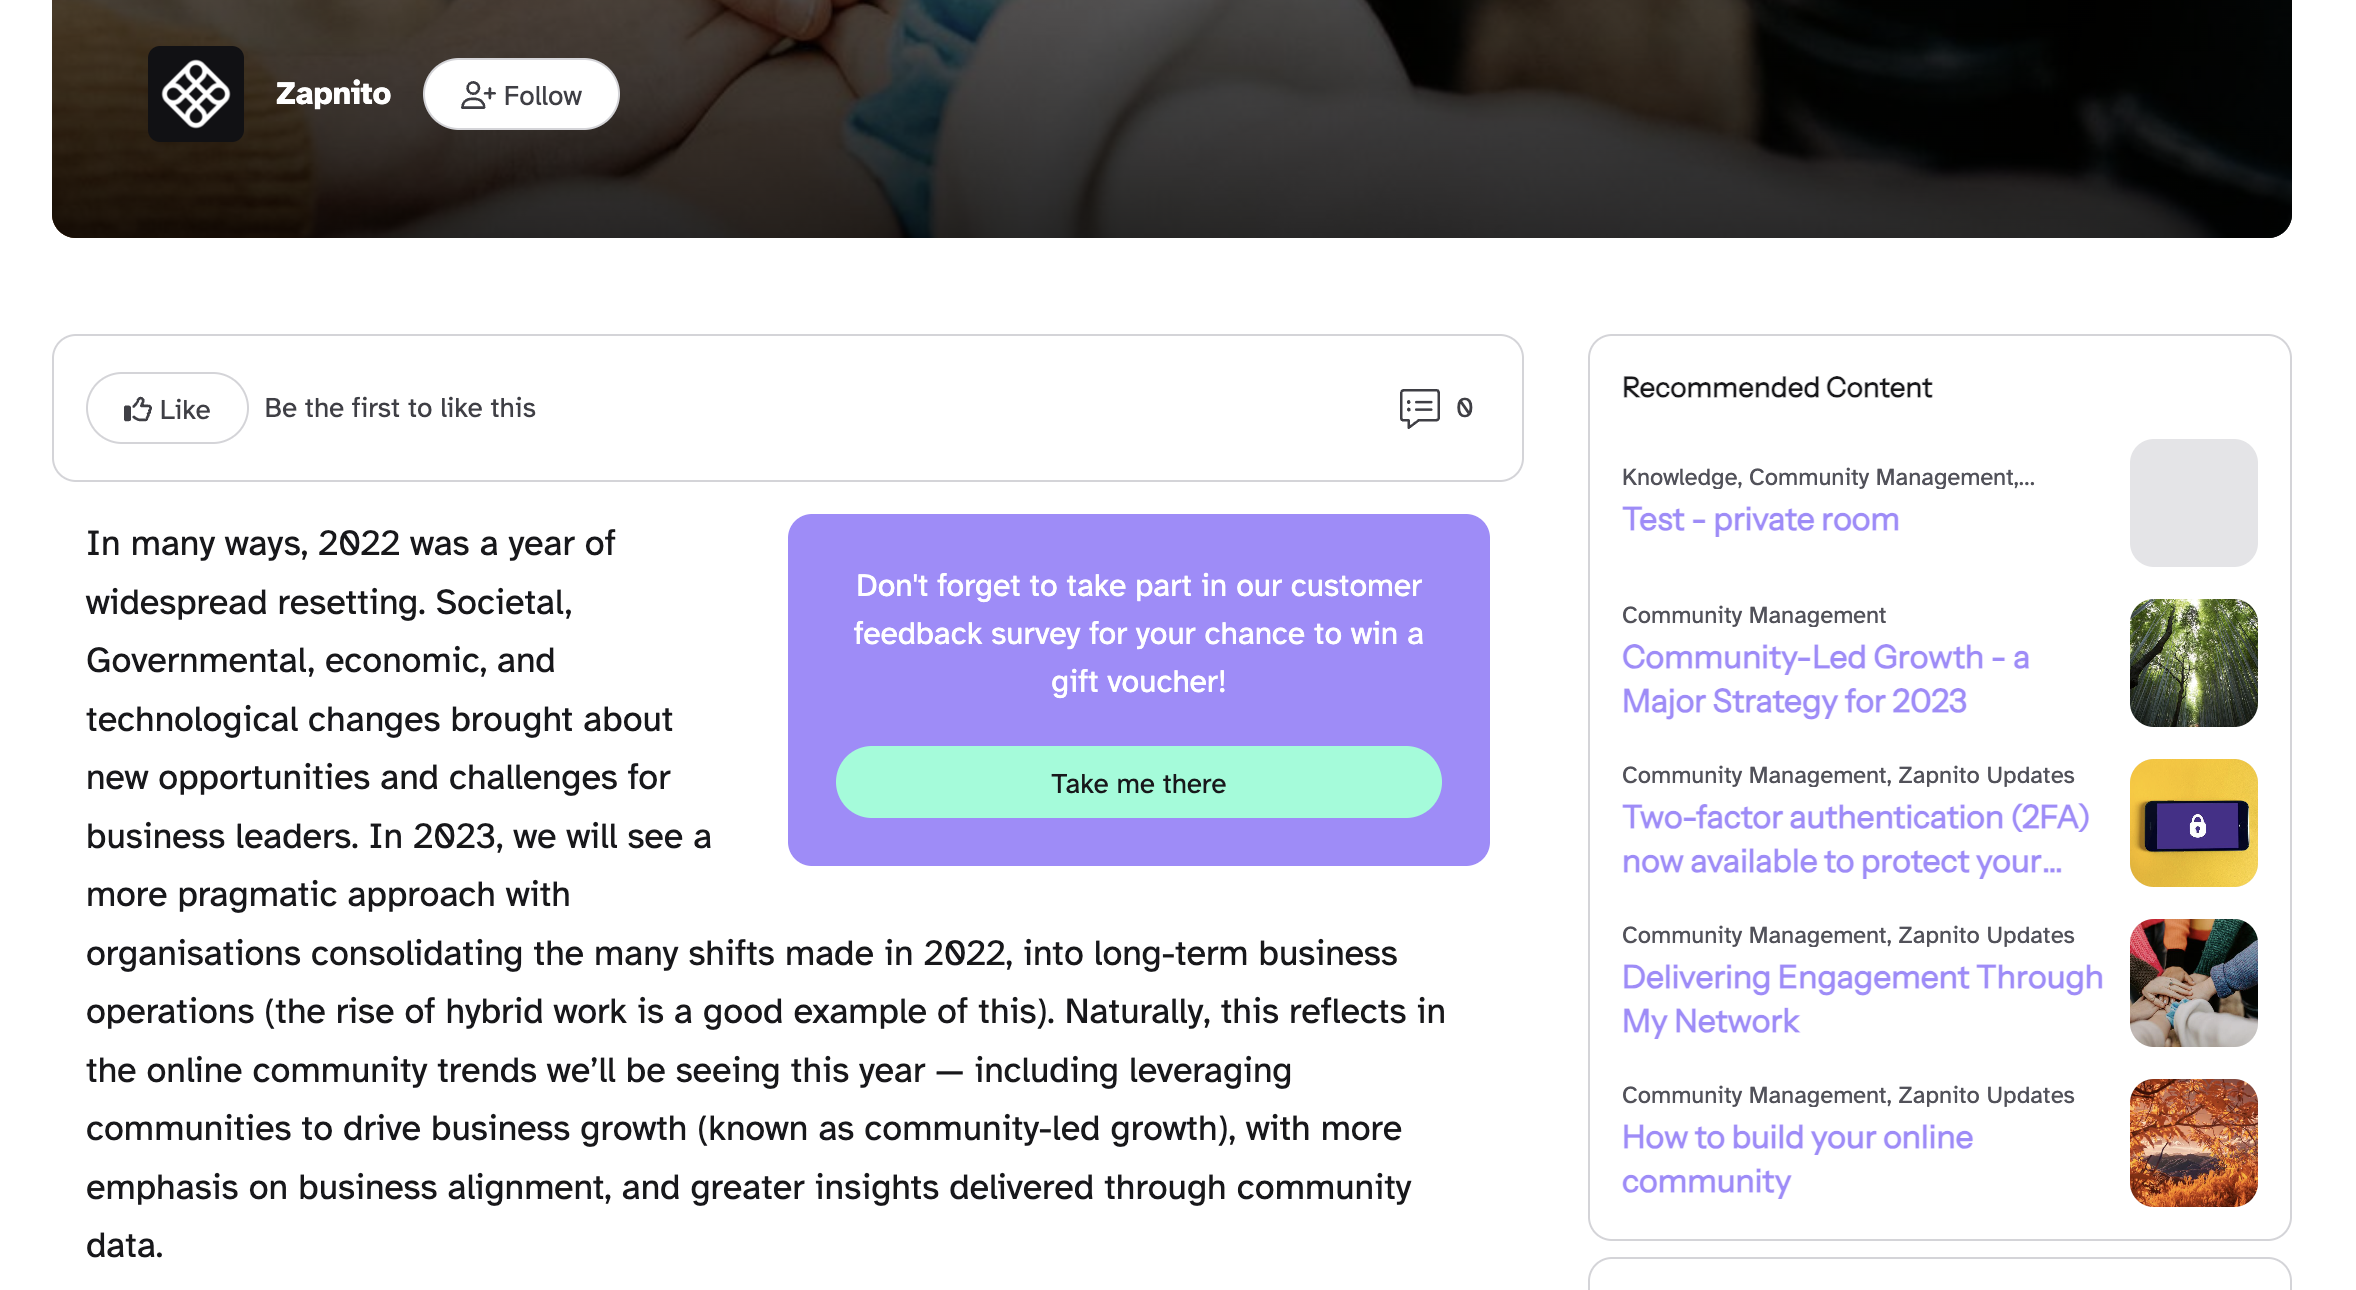Screen dimensions: 2356x1290
Task: Click the yellow phone lock thumbnail
Action: (x=2193, y=823)
